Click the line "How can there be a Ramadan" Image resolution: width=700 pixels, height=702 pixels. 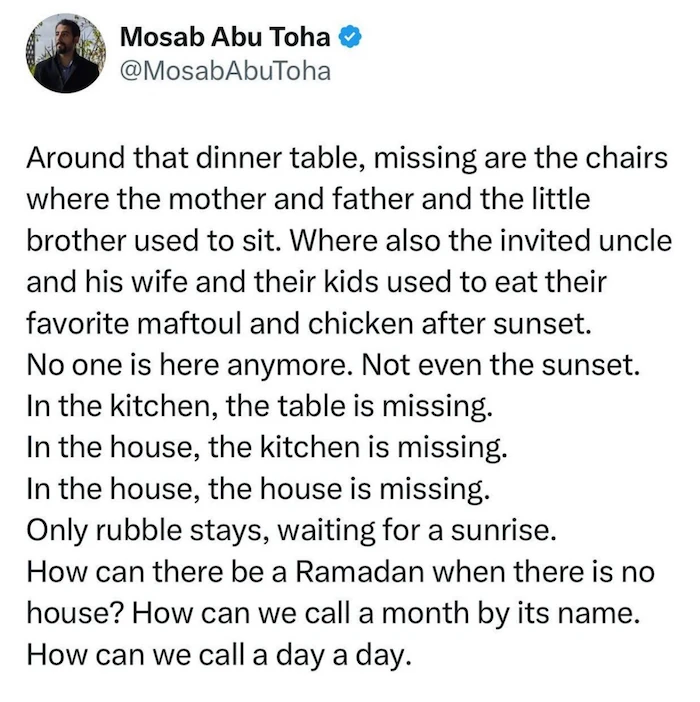pyautogui.click(x=340, y=574)
